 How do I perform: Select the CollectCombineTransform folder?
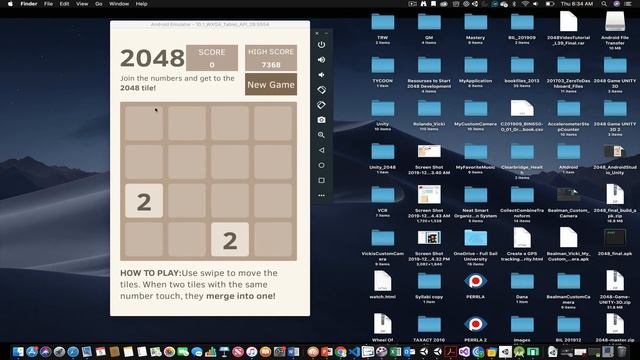tap(522, 195)
